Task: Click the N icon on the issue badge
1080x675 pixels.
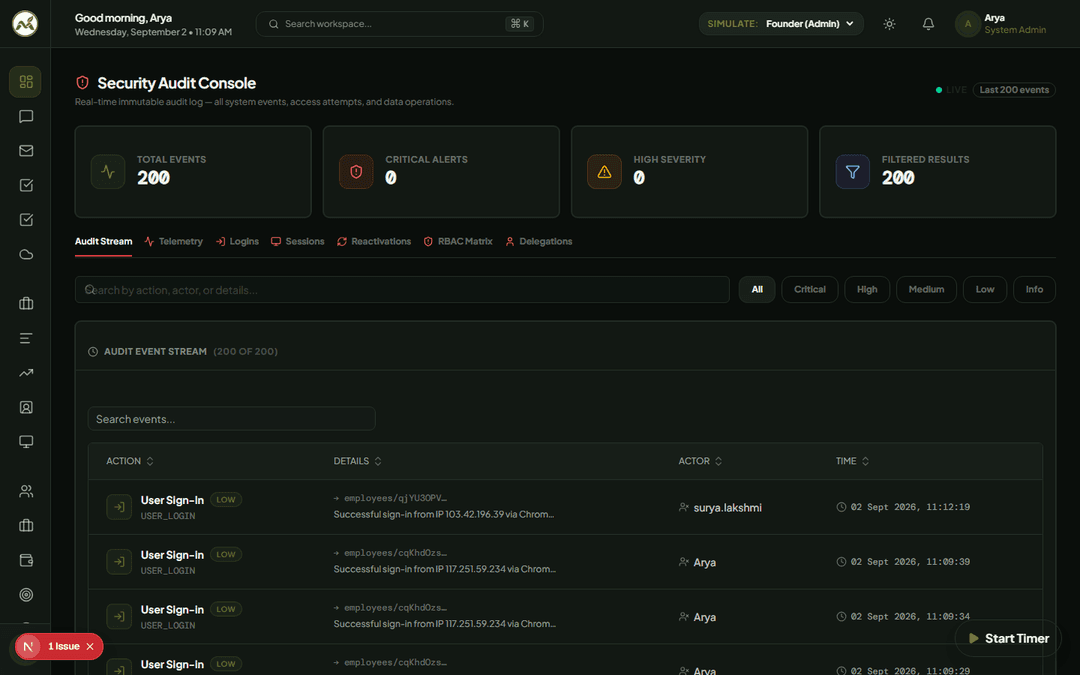Action: (x=28, y=647)
